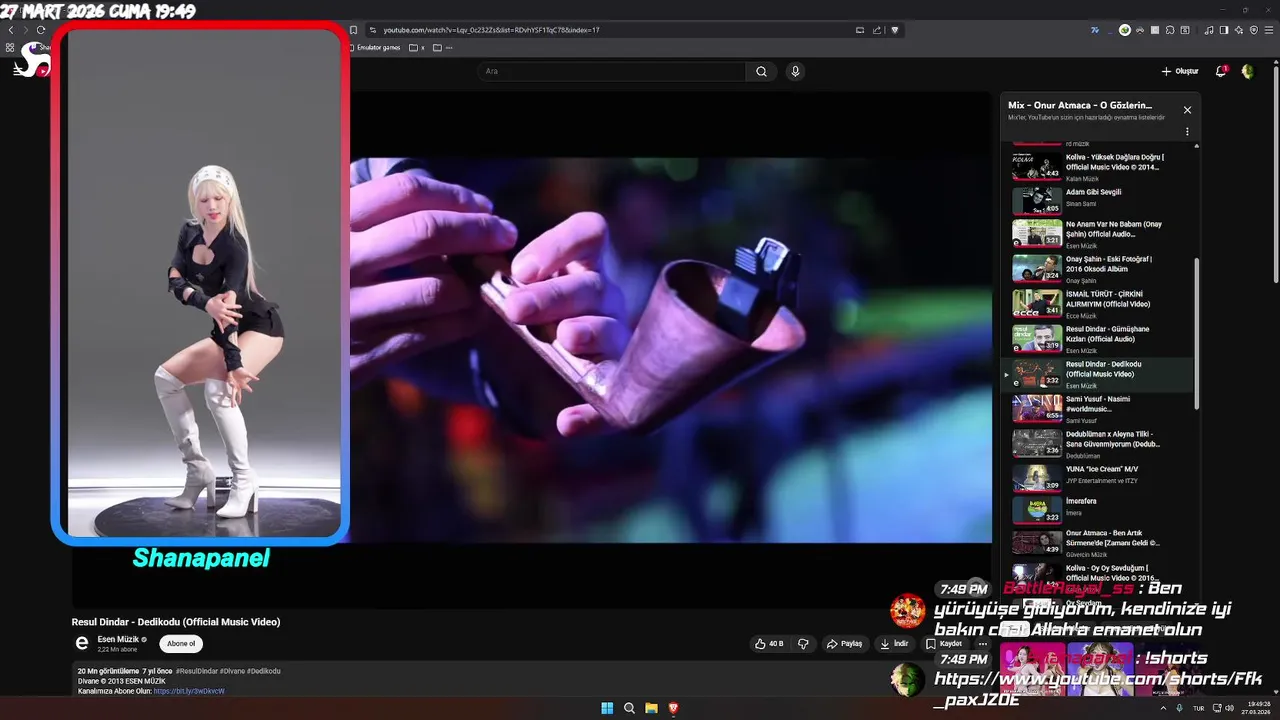Open the bookmark folder labeled x
This screenshot has height=720, width=1280.
[417, 47]
